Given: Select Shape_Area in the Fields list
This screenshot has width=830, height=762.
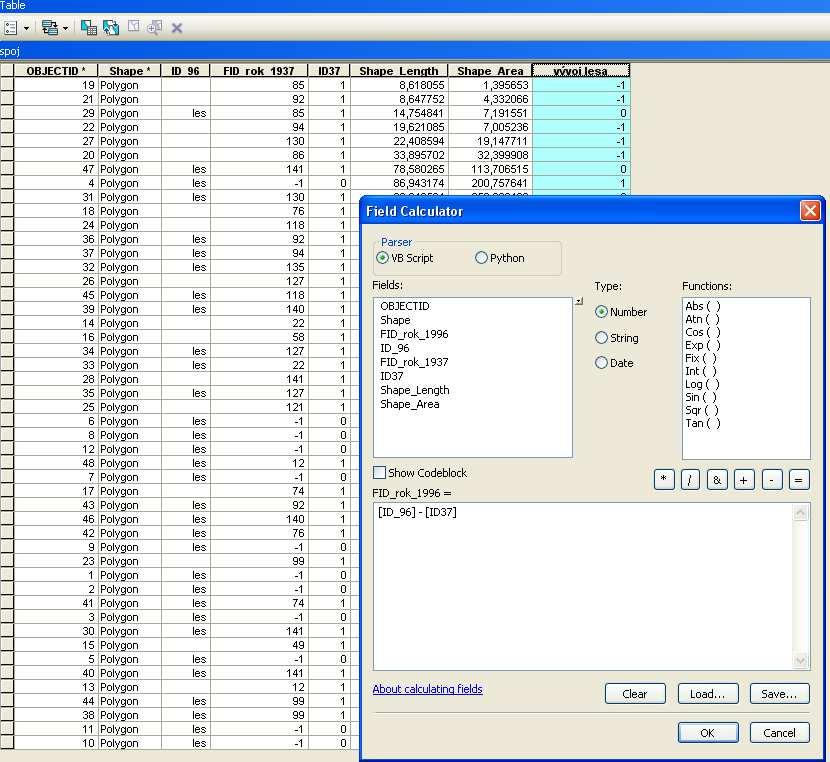Looking at the screenshot, I should tap(410, 404).
